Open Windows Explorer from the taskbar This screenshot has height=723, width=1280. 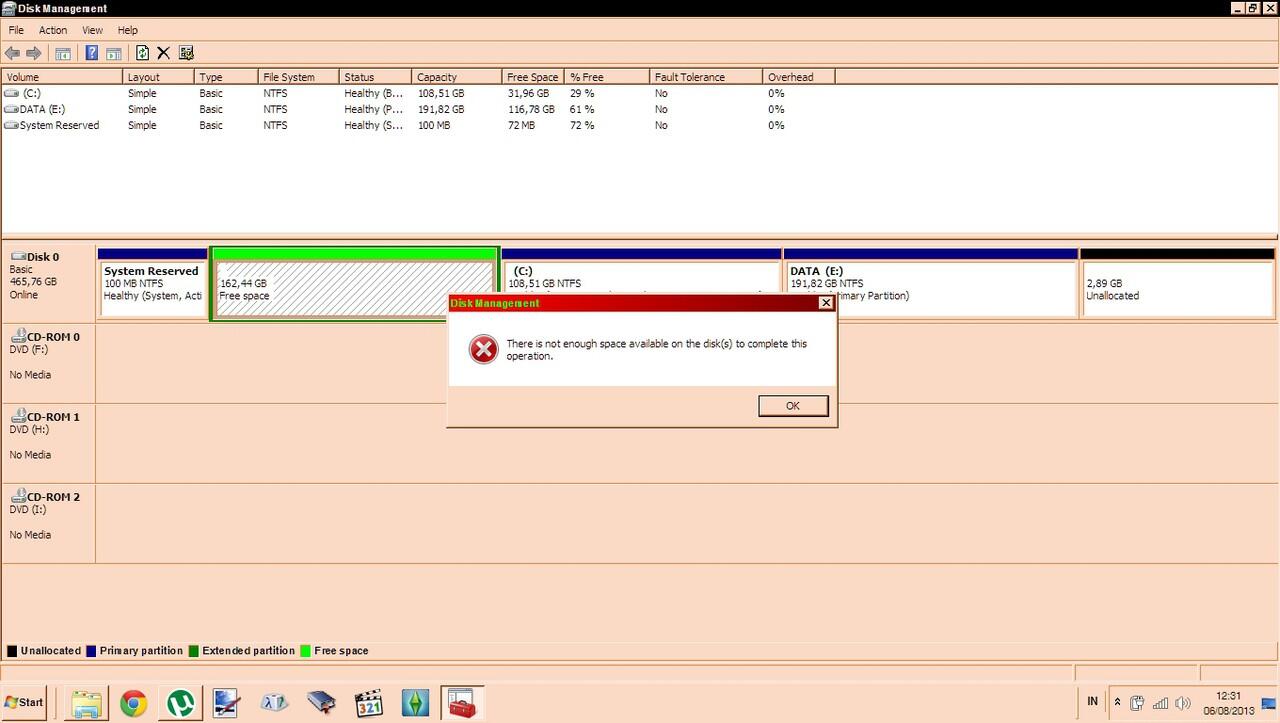point(88,702)
